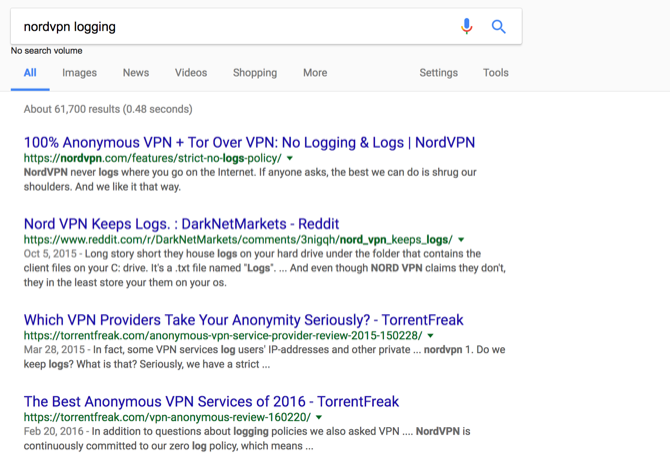Expand dropdown arrow beside reddit.com DarkNetMarkets URL
This screenshot has height=457, width=670.
click(461, 240)
